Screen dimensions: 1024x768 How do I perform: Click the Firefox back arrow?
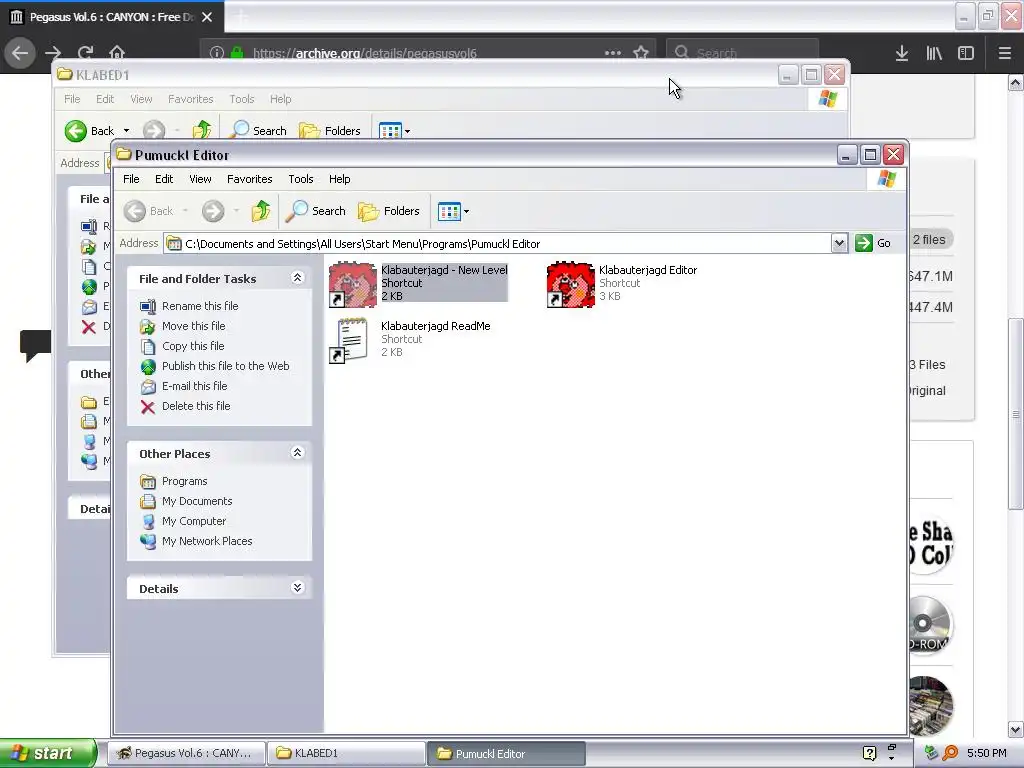click(20, 53)
